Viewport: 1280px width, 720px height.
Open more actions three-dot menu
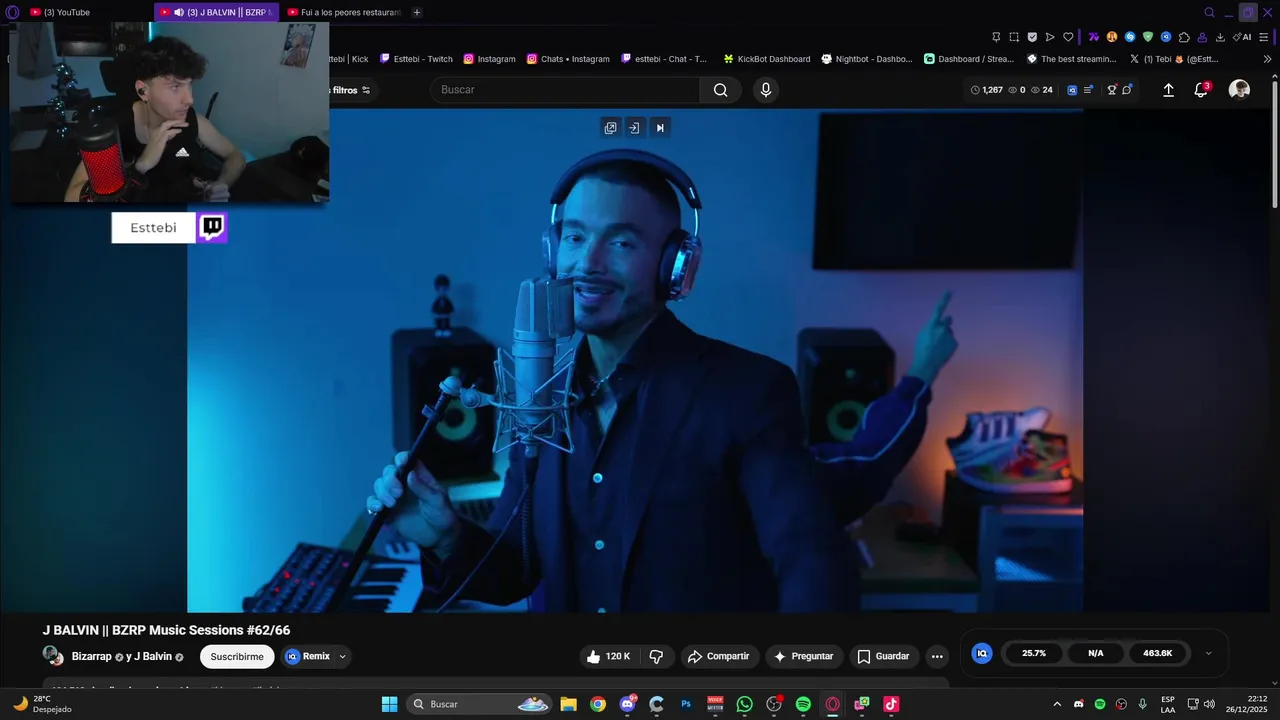[x=937, y=656]
